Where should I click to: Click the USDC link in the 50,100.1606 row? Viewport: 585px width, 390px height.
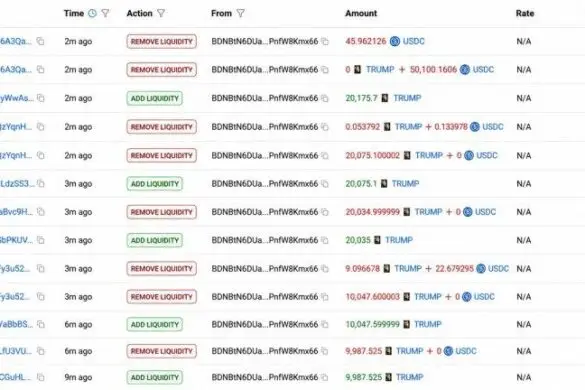[x=484, y=70]
